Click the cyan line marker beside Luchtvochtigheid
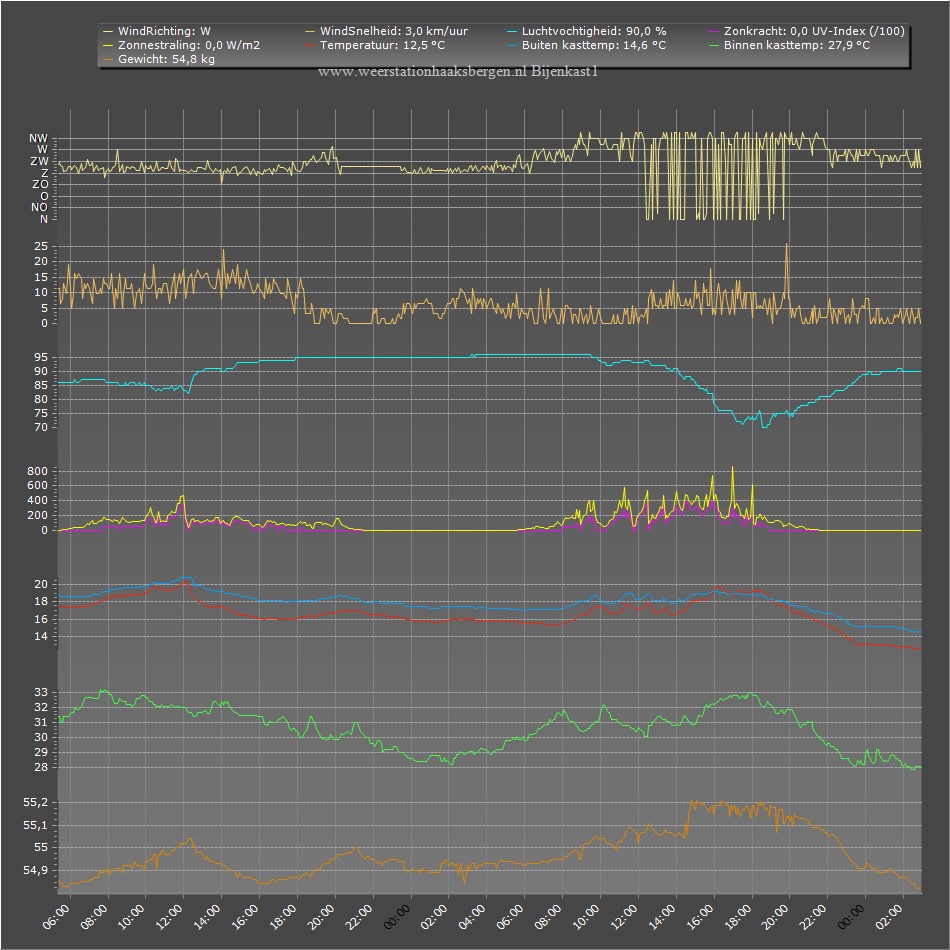 point(511,32)
